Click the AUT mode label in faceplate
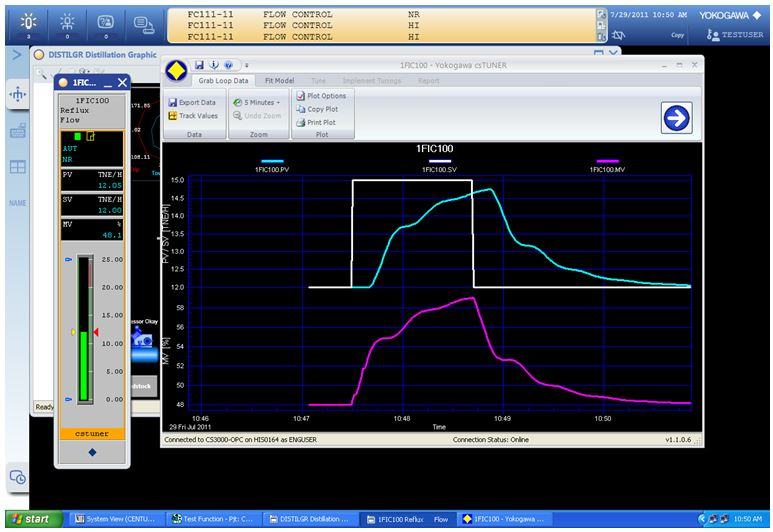The image size is (773, 532). pos(70,148)
